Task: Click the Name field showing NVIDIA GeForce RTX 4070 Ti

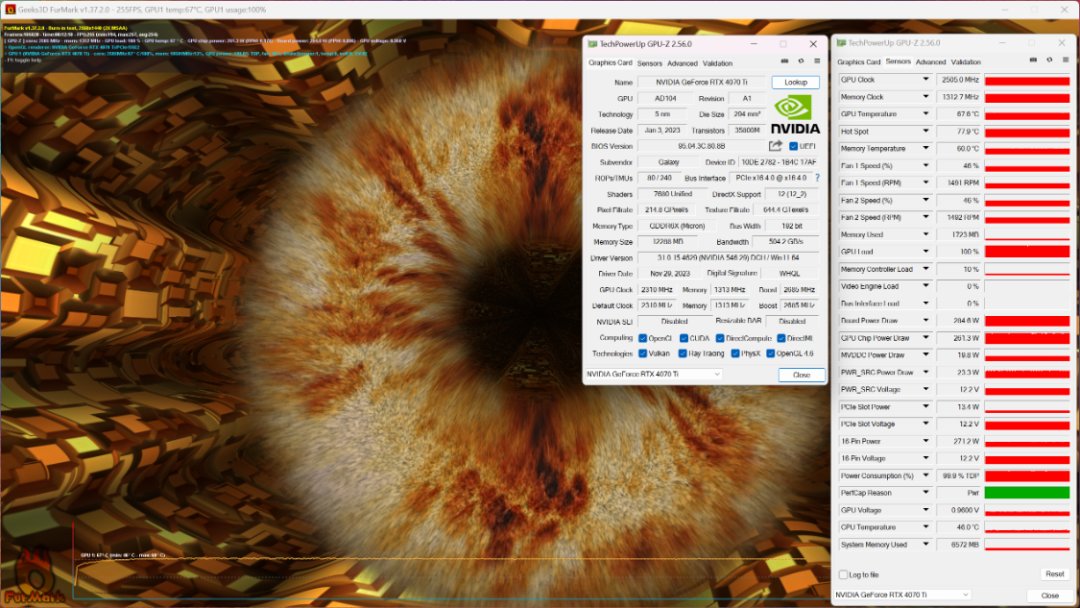Action: click(x=701, y=82)
